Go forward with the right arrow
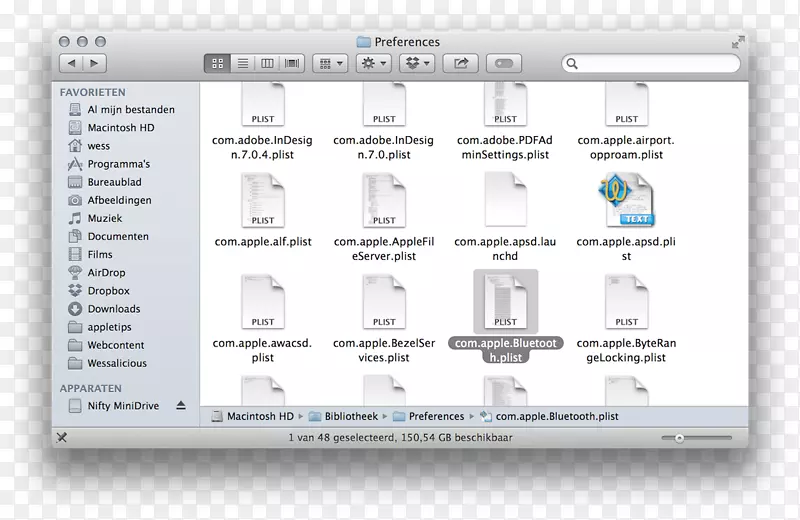 click(94, 63)
